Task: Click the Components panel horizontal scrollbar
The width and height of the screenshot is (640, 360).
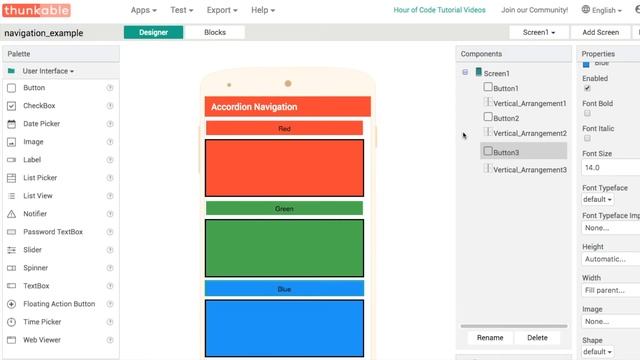Action: pyautogui.click(x=513, y=326)
